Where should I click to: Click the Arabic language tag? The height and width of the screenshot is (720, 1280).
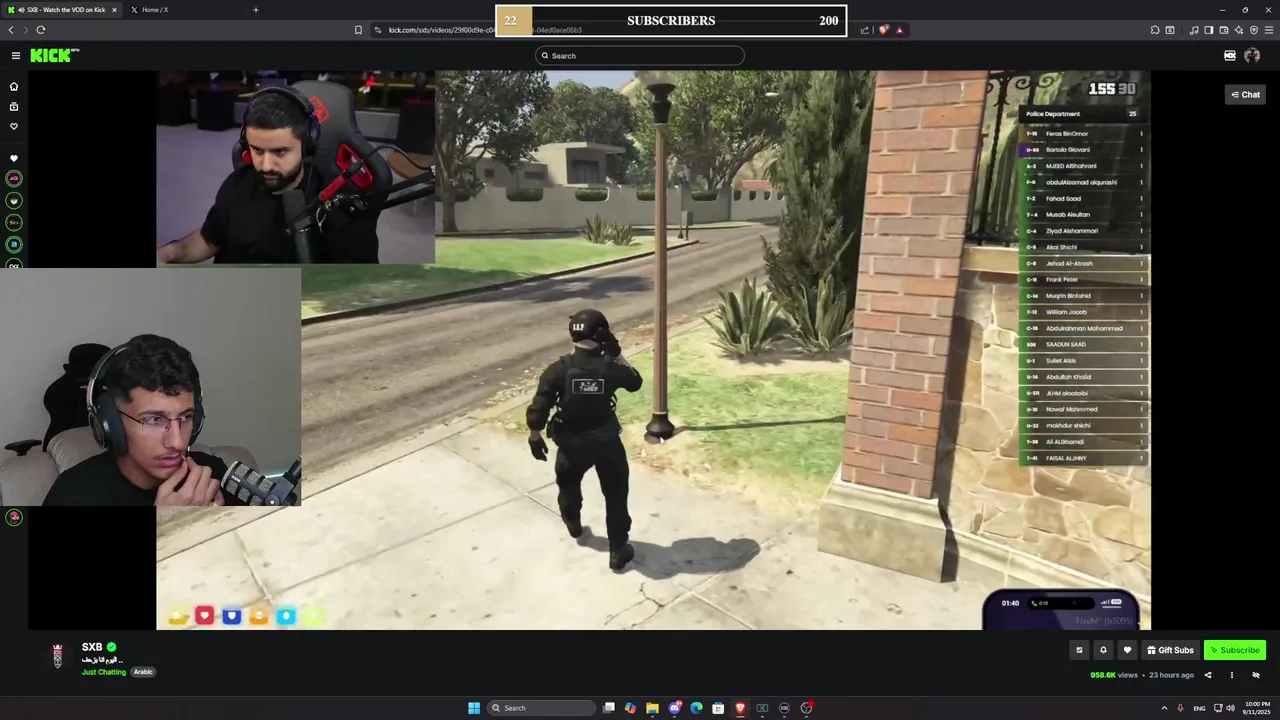(144, 672)
